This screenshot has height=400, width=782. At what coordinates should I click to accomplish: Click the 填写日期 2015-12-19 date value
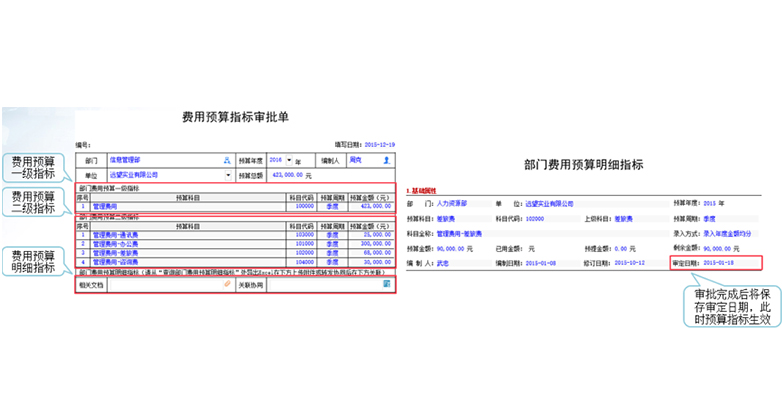[x=378, y=143]
